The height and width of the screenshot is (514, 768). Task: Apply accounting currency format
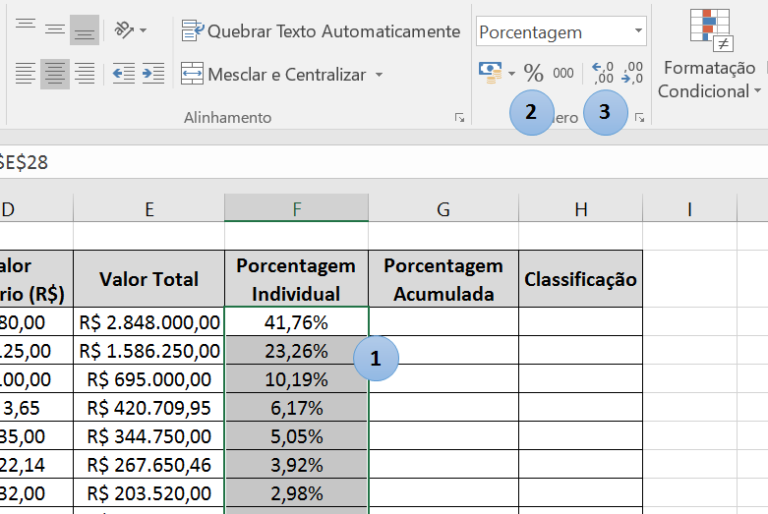490,73
